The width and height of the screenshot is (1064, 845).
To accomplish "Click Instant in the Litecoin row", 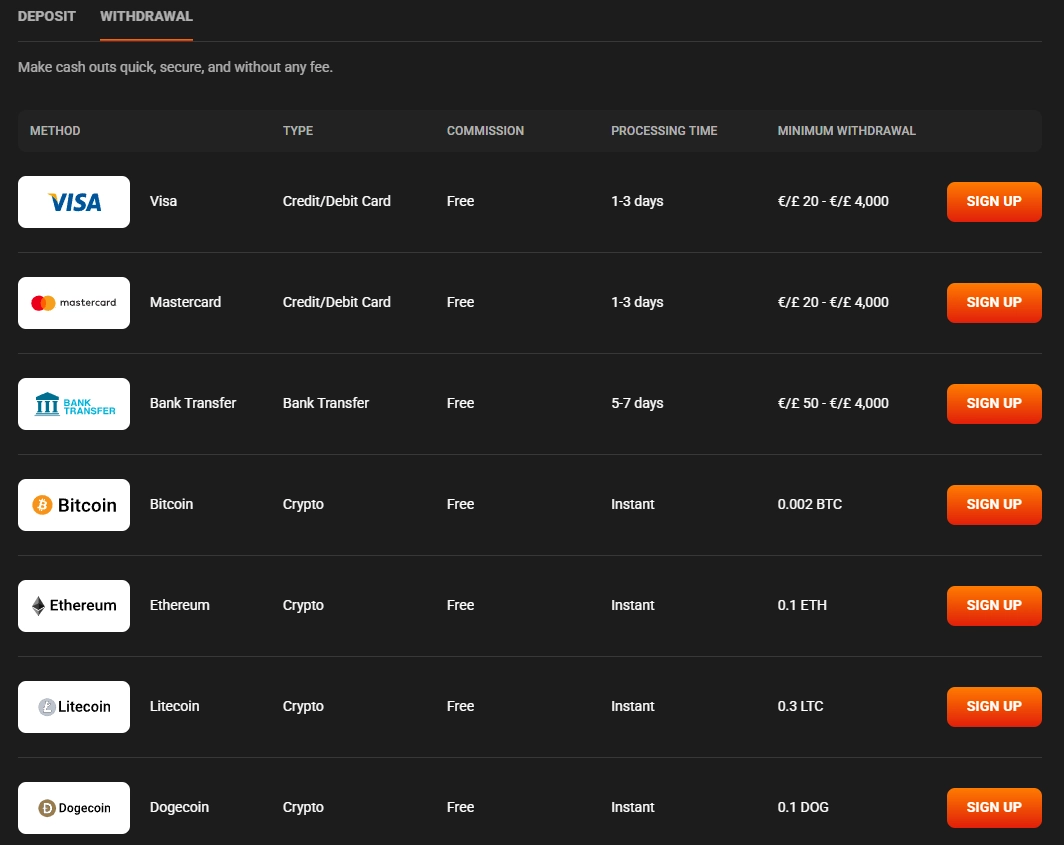I will (632, 707).
